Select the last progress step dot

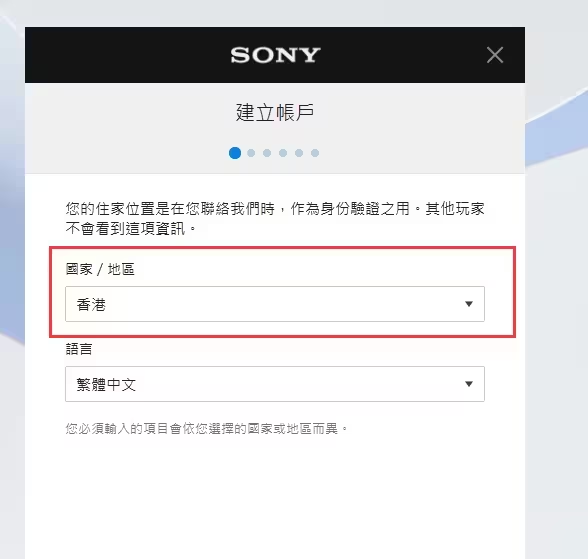(315, 153)
